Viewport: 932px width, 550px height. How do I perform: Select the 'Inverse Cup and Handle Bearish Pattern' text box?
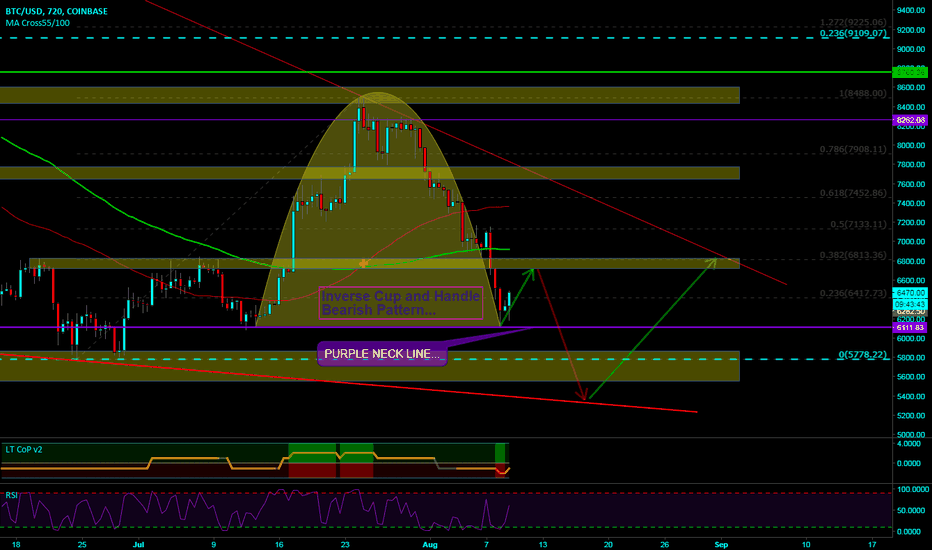pyautogui.click(x=401, y=303)
